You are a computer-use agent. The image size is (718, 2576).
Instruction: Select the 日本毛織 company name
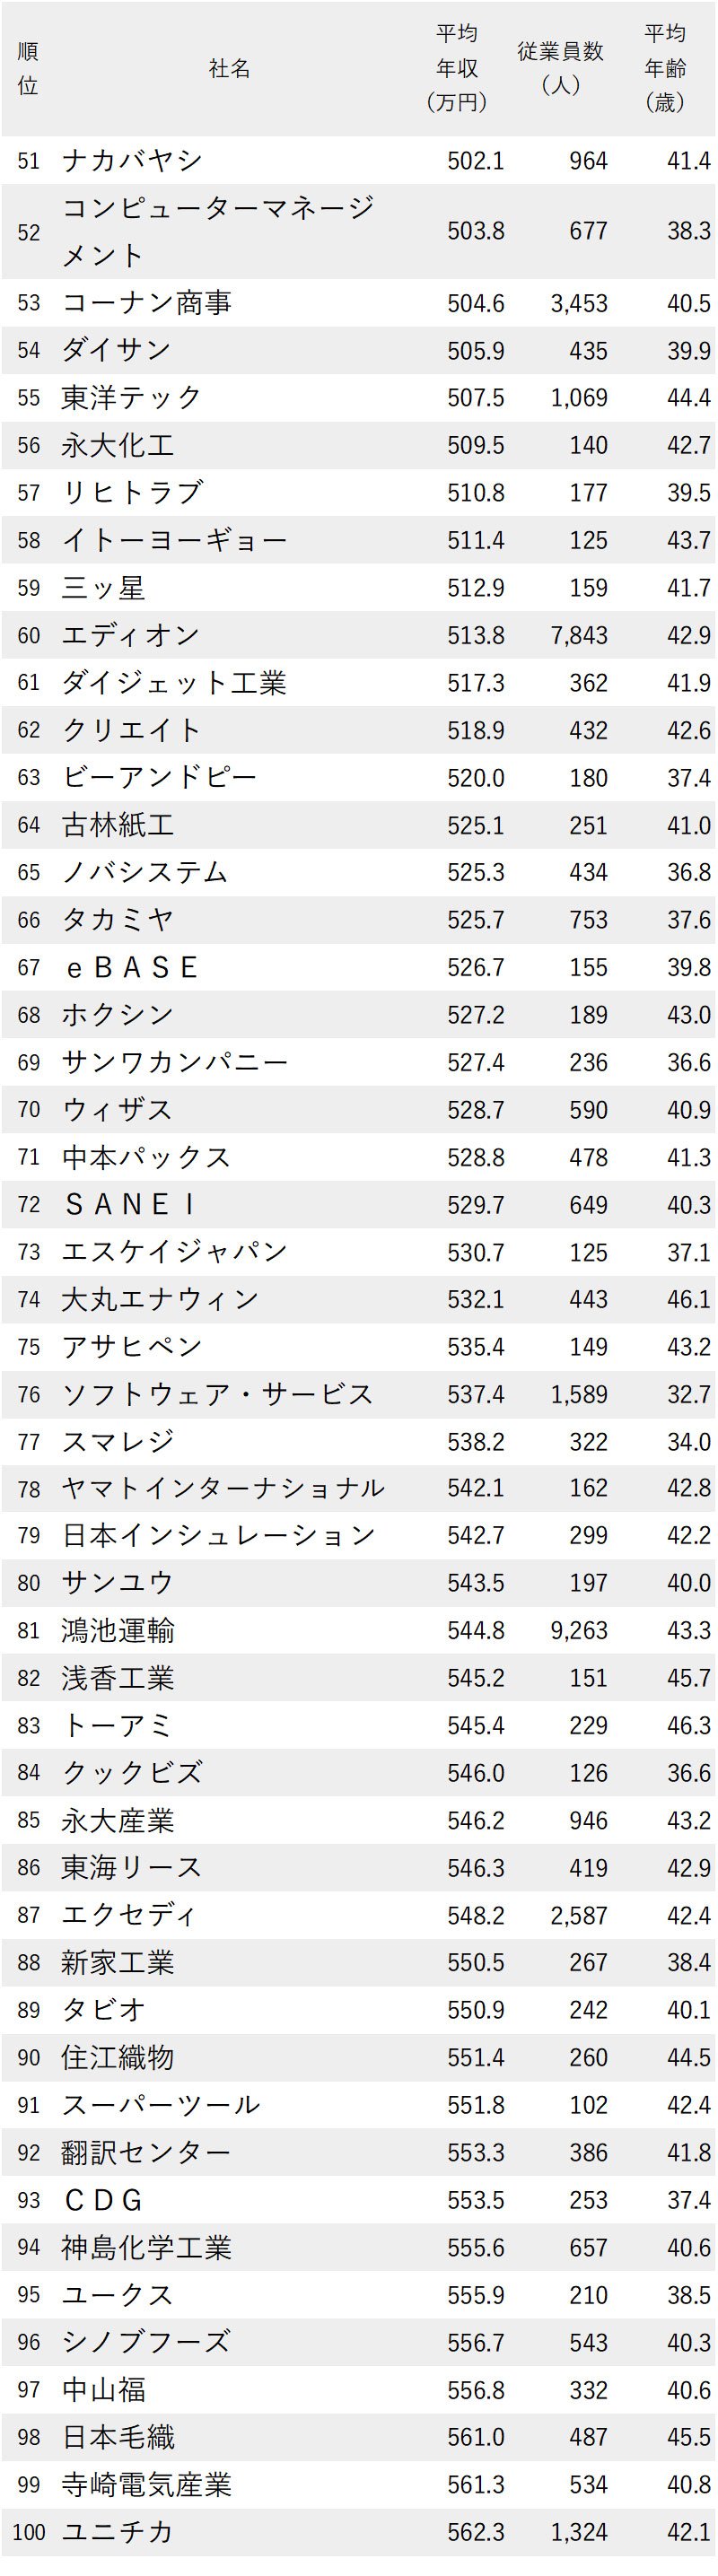click(x=118, y=2436)
